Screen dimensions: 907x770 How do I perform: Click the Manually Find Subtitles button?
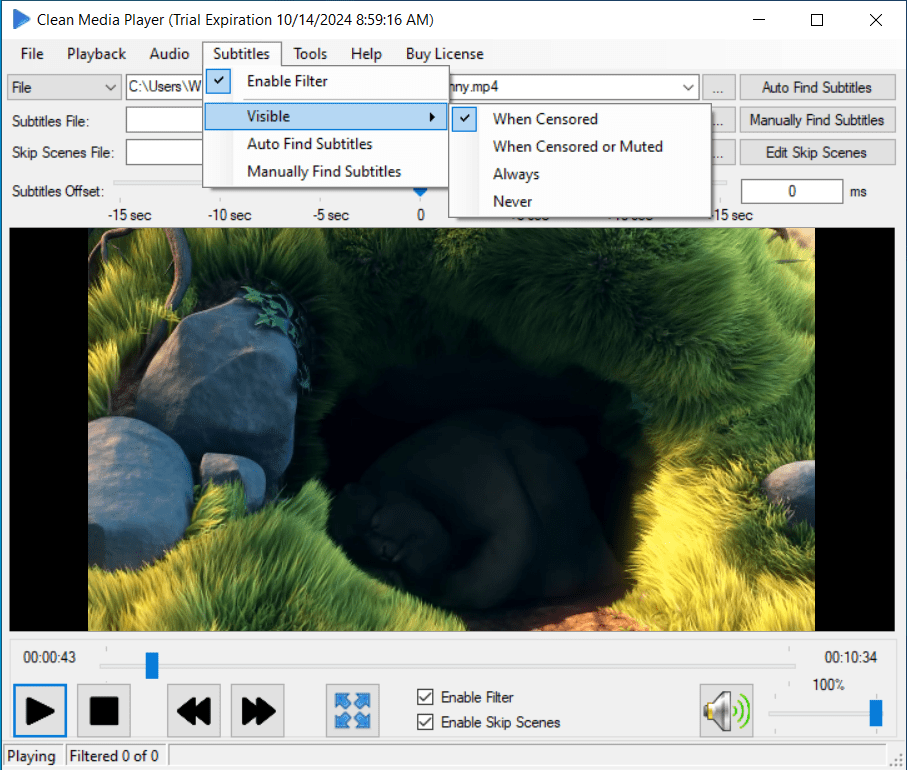tap(817, 120)
